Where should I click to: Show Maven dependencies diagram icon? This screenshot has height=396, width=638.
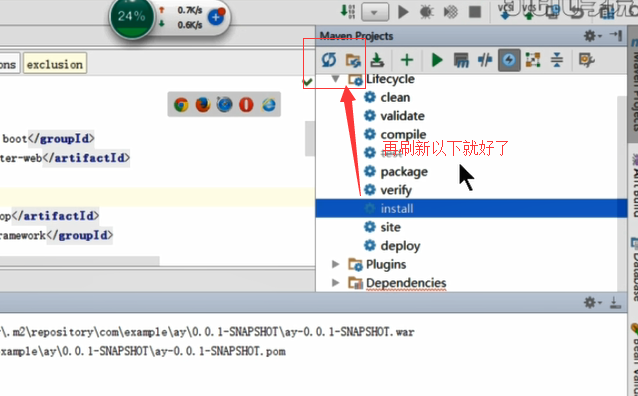(x=533, y=60)
